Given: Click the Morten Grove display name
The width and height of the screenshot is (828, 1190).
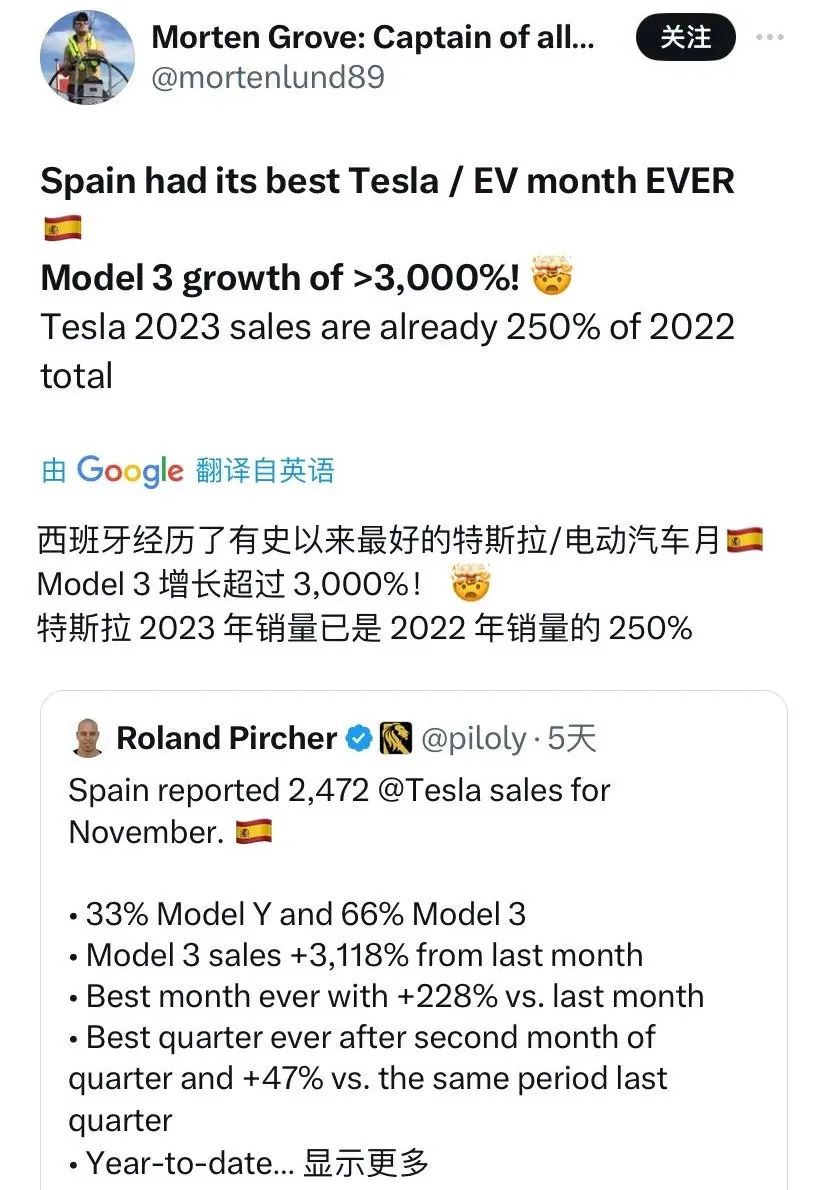Looking at the screenshot, I should (x=373, y=36).
